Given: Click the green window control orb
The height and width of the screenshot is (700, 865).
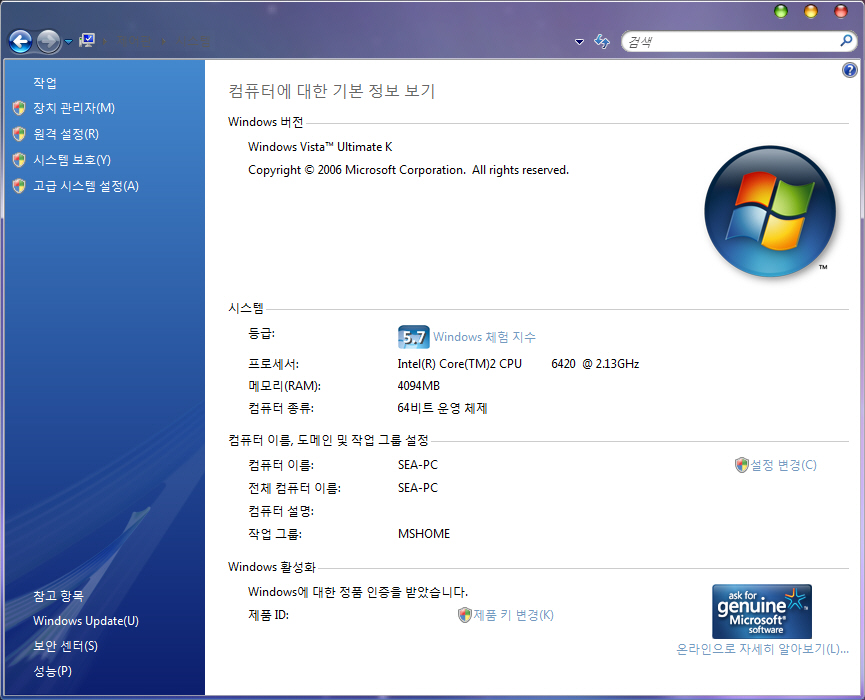Looking at the screenshot, I should pyautogui.click(x=781, y=11).
